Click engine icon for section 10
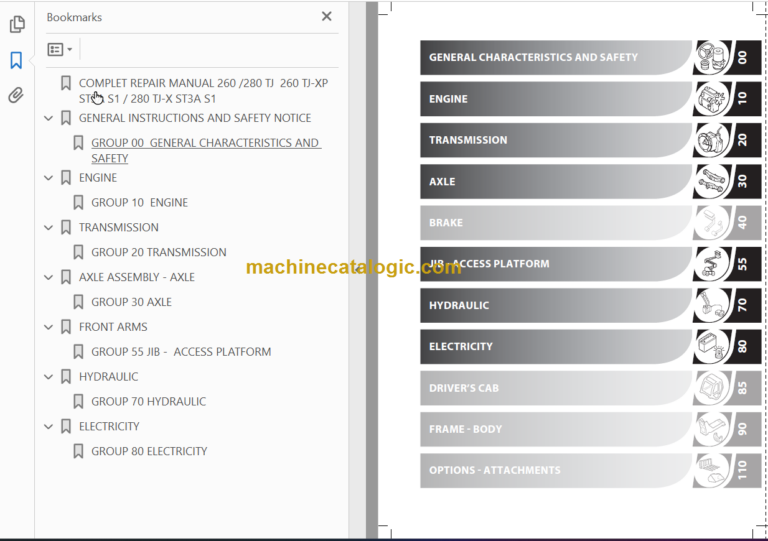The width and height of the screenshot is (768, 541). [x=712, y=99]
